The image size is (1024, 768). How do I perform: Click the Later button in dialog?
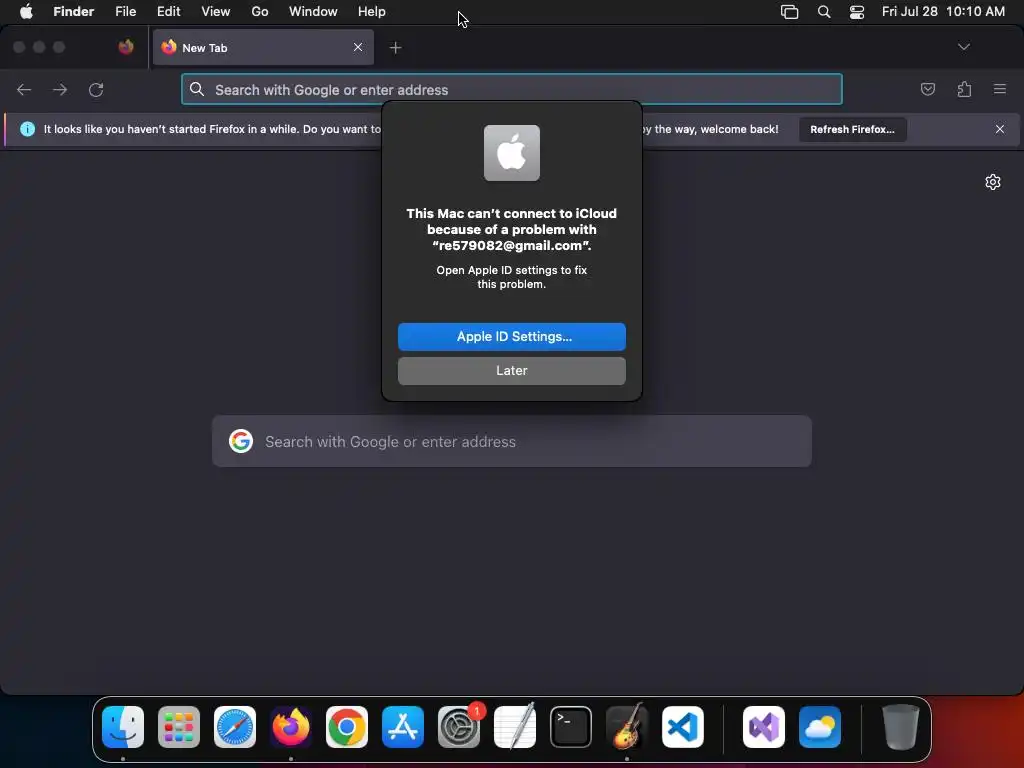coord(511,371)
